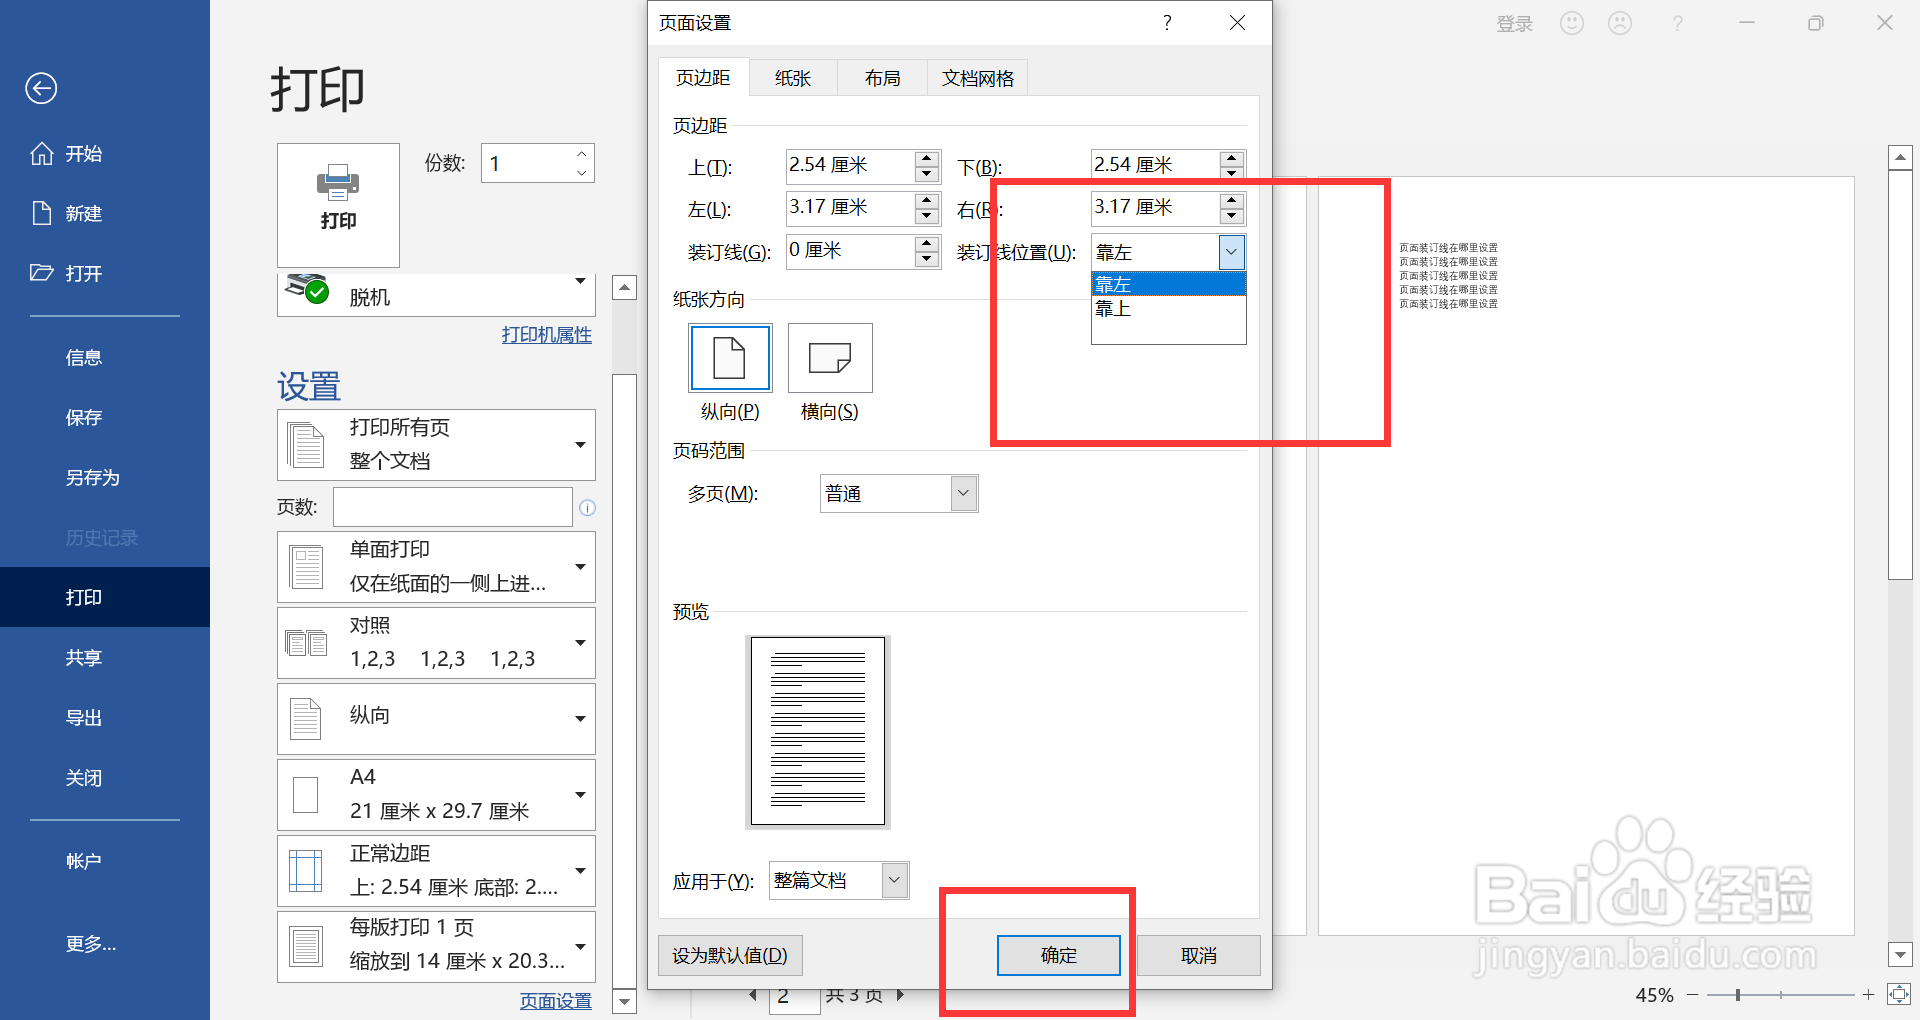Image resolution: width=1920 pixels, height=1020 pixels.
Task: Expand the 正常边距 margins dropdown
Action: [436, 871]
